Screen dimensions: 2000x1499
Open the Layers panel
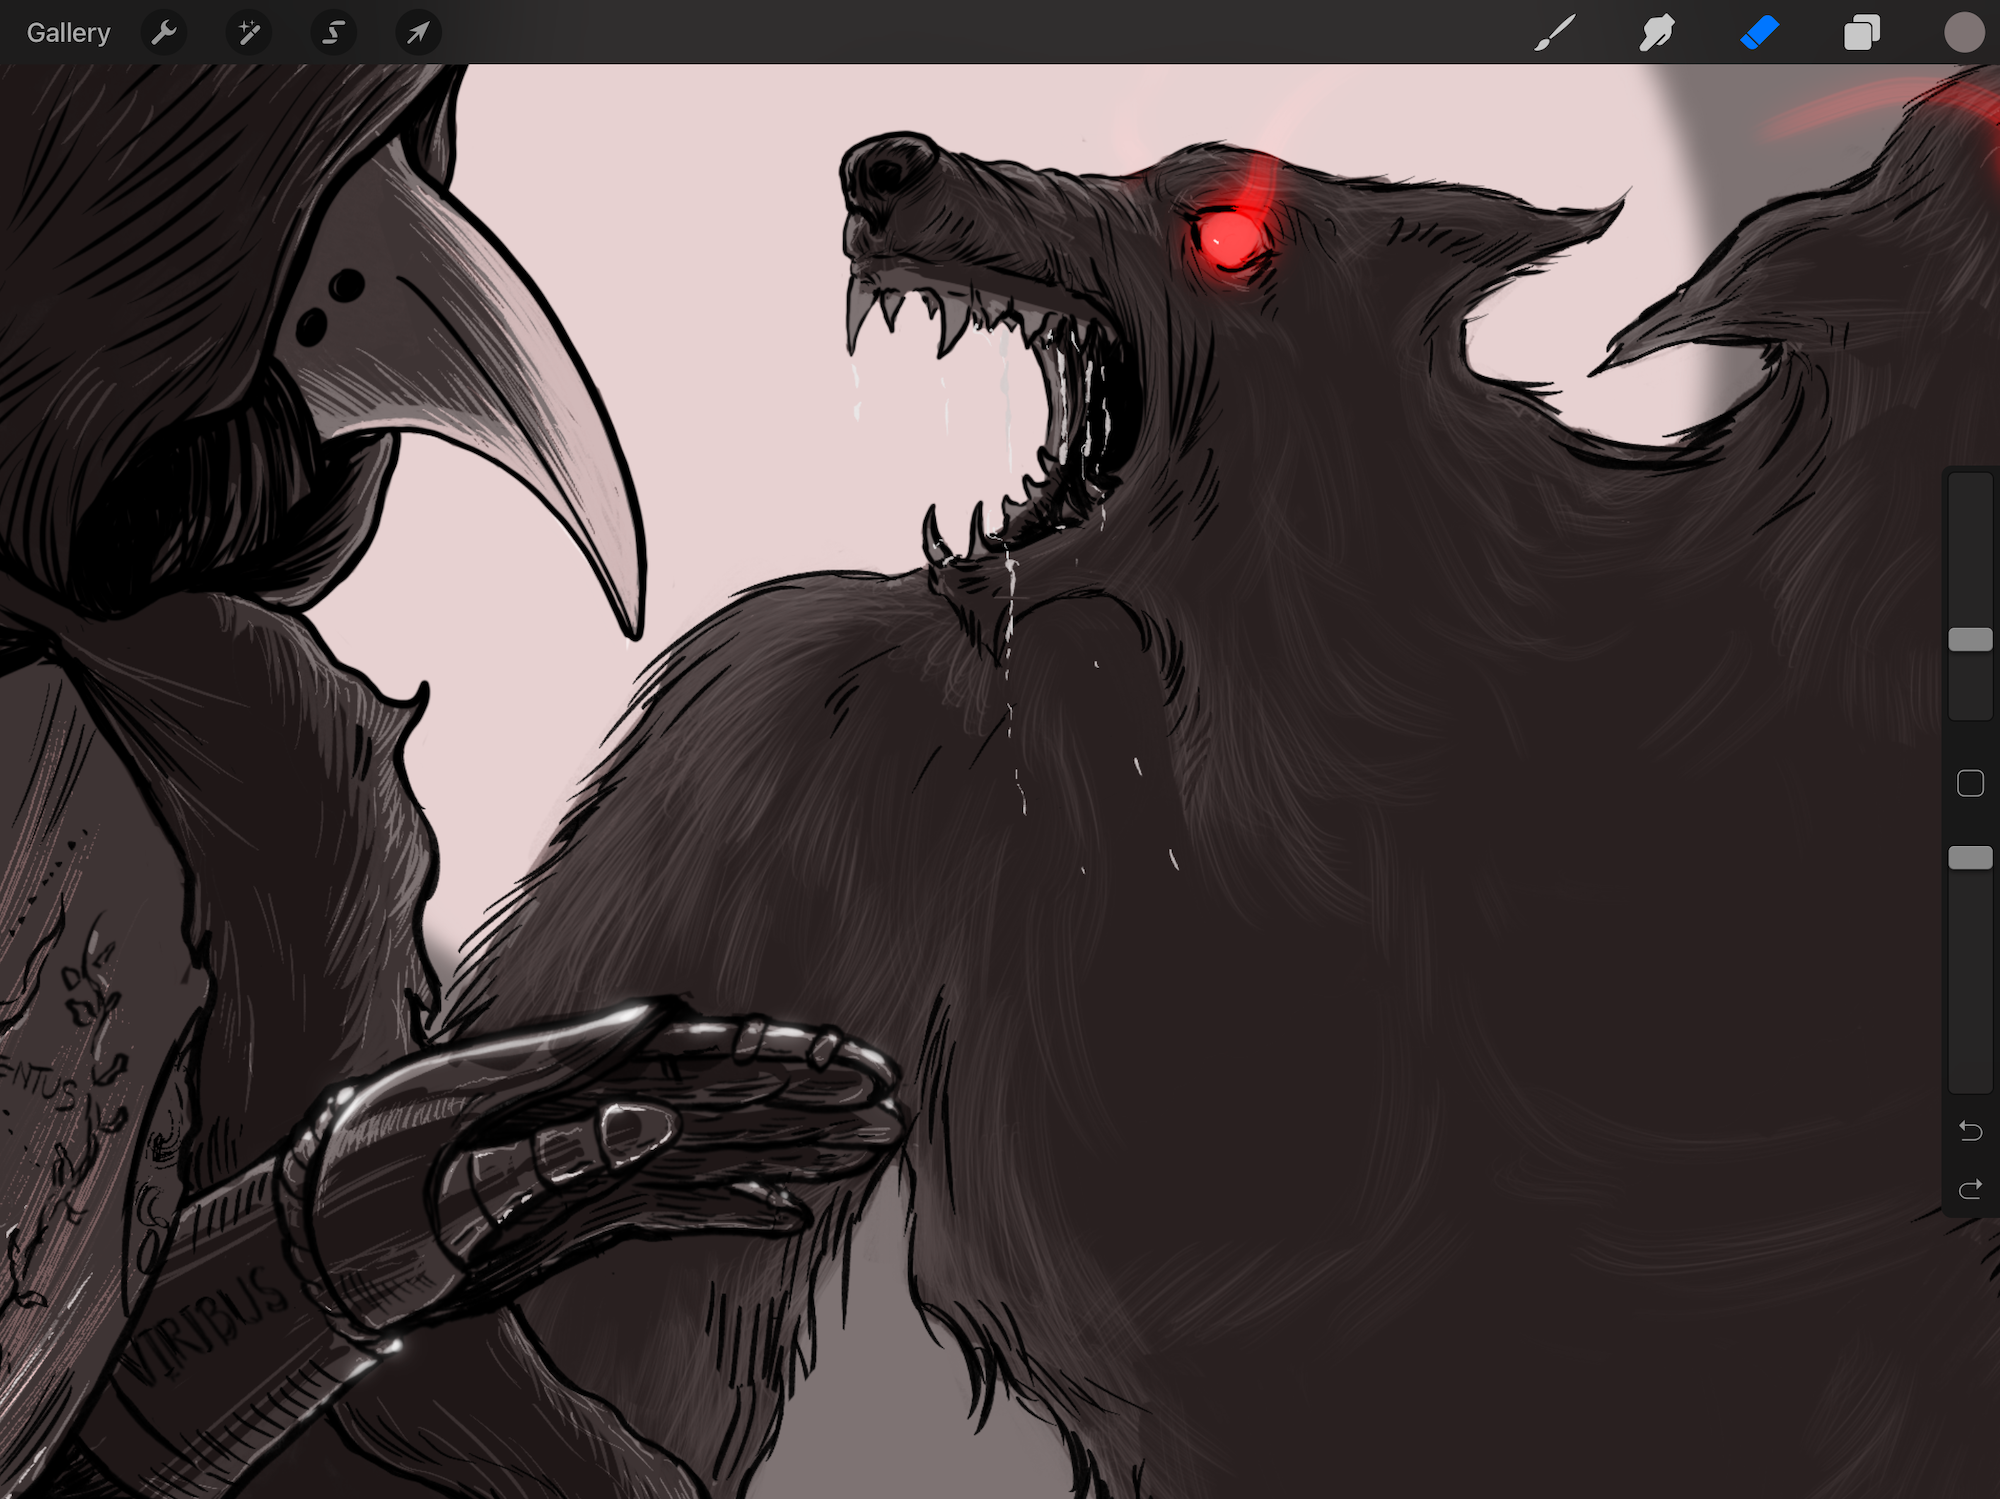[x=1862, y=33]
